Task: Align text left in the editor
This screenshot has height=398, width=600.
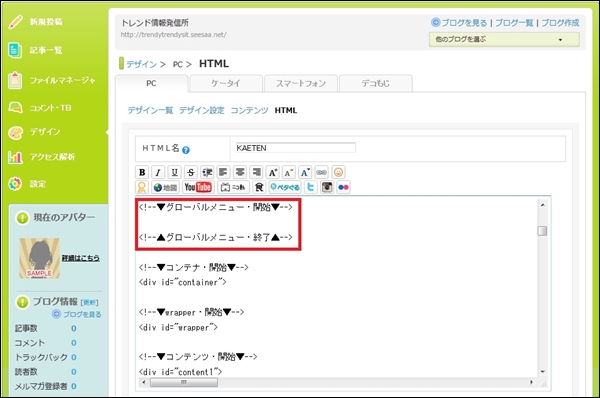Action: click(x=223, y=172)
